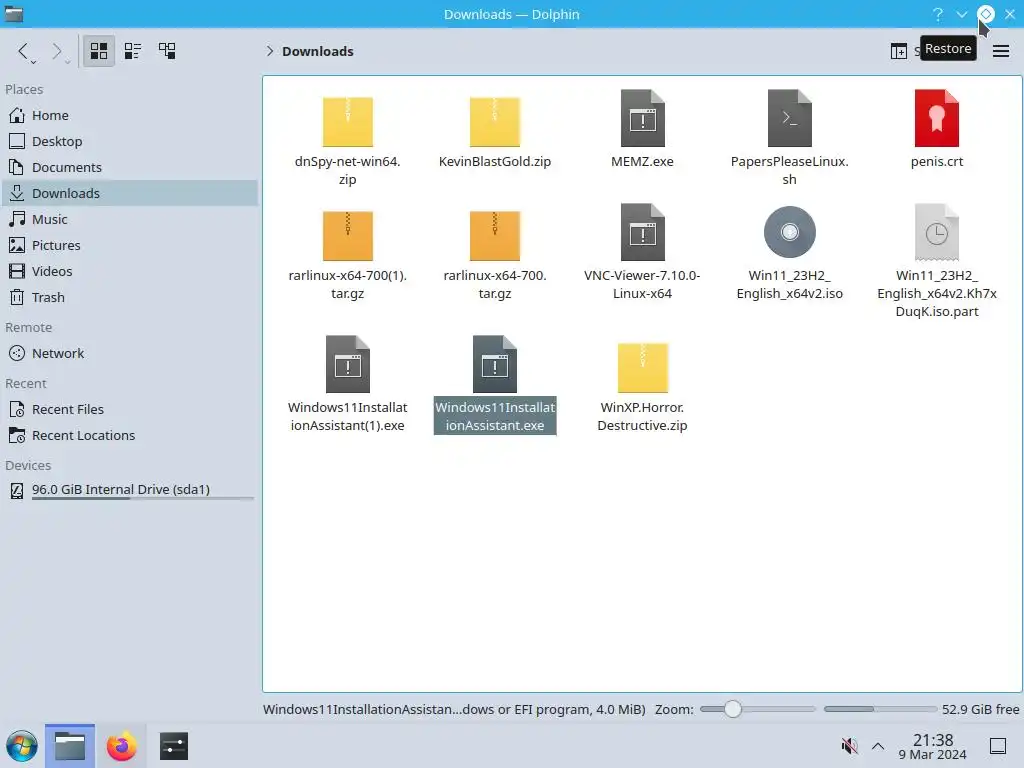Open the application launcher start button
1024x768 pixels.
[22, 746]
